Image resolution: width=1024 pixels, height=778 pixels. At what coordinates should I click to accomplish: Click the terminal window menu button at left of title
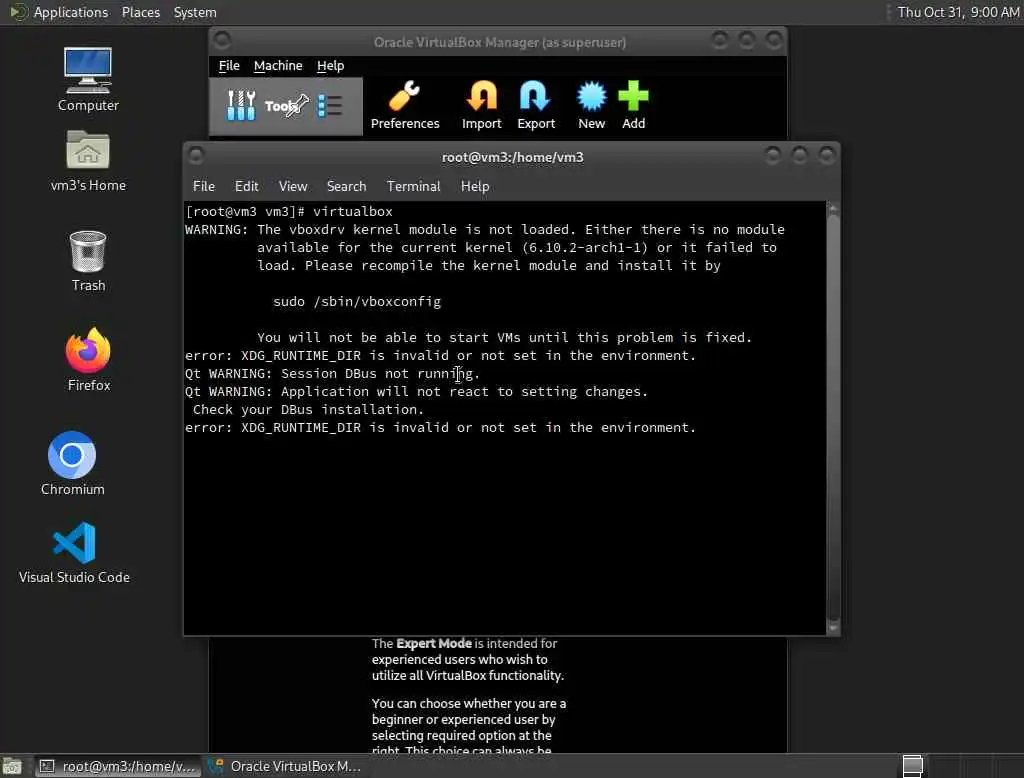[x=196, y=155]
